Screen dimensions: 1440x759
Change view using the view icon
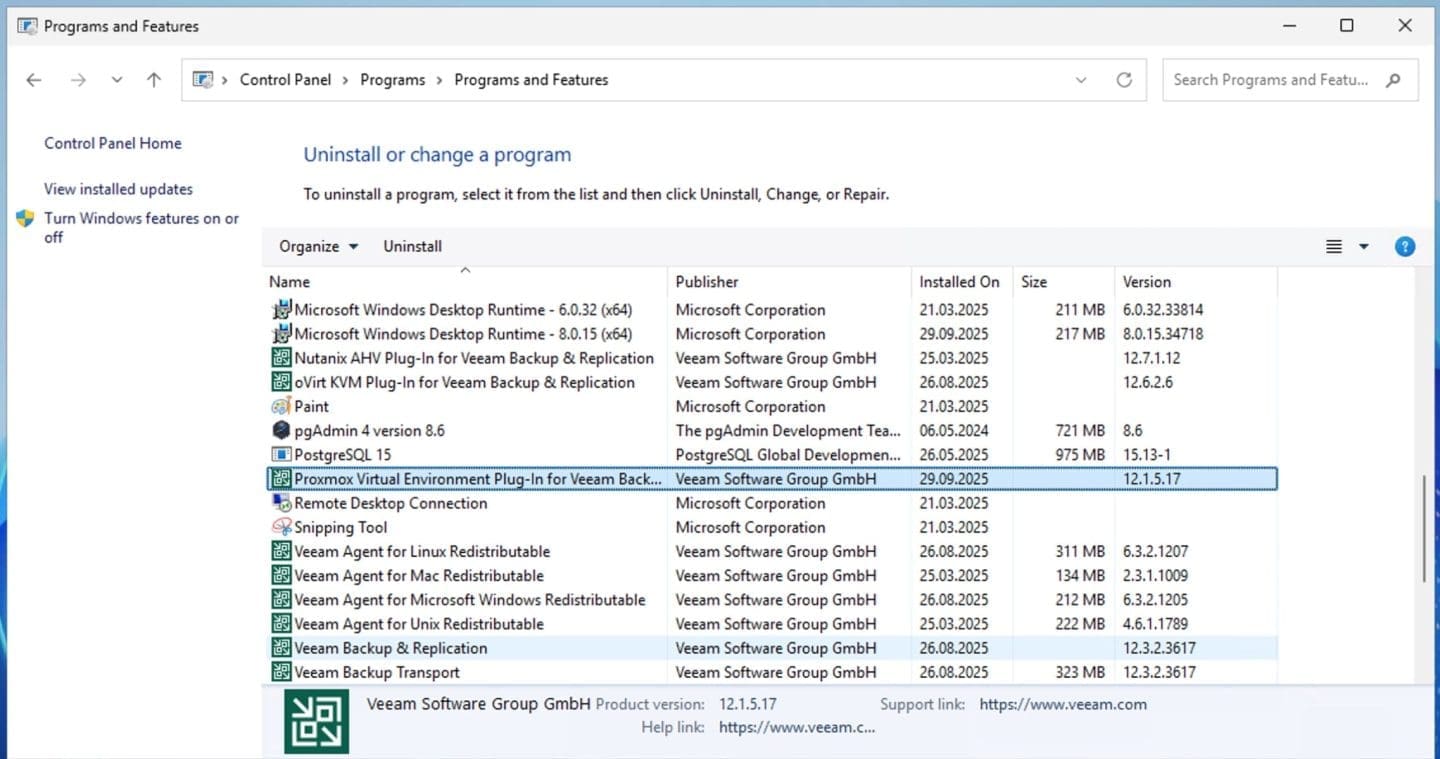1334,246
